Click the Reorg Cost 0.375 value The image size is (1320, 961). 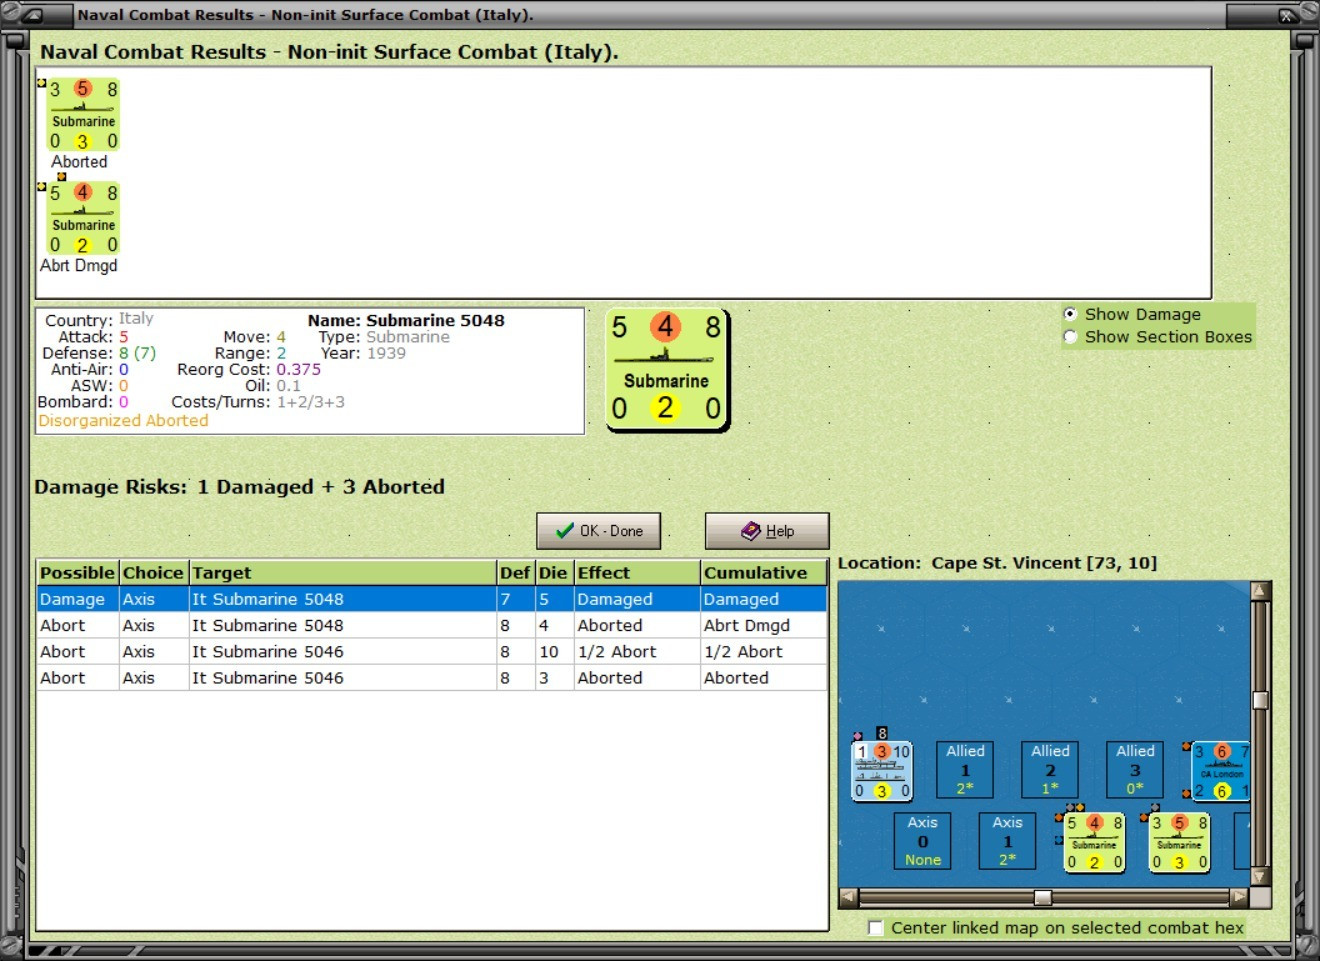pyautogui.click(x=299, y=369)
